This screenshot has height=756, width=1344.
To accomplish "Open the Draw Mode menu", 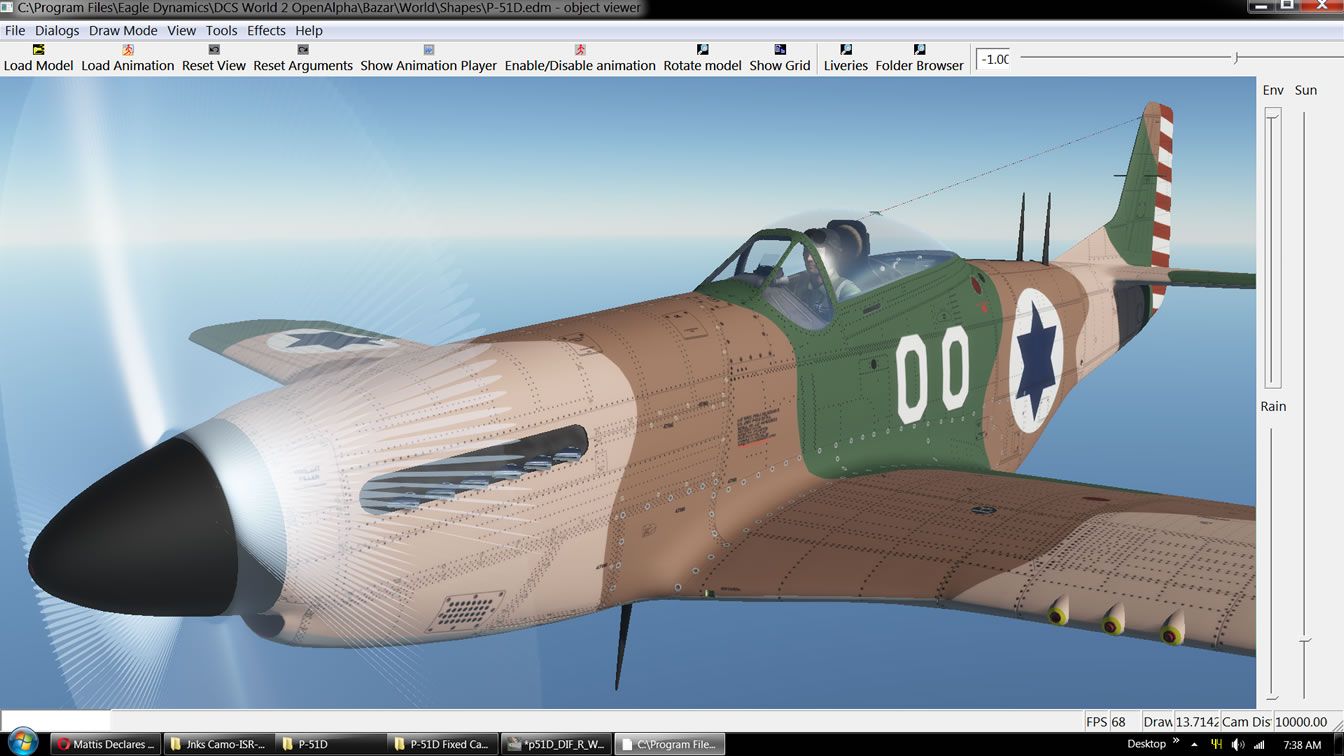I will tap(123, 31).
